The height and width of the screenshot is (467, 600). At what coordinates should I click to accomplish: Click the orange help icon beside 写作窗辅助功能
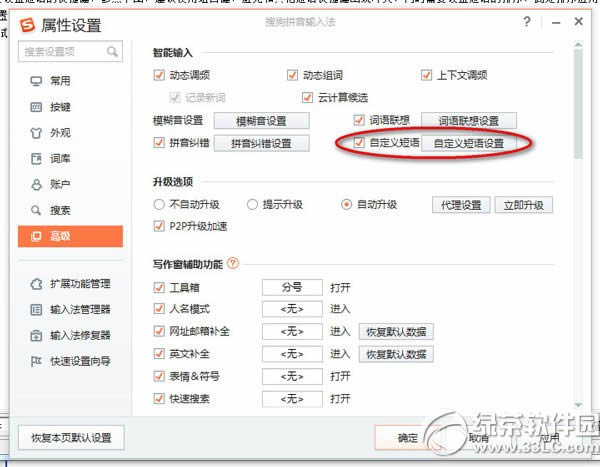coord(233,263)
